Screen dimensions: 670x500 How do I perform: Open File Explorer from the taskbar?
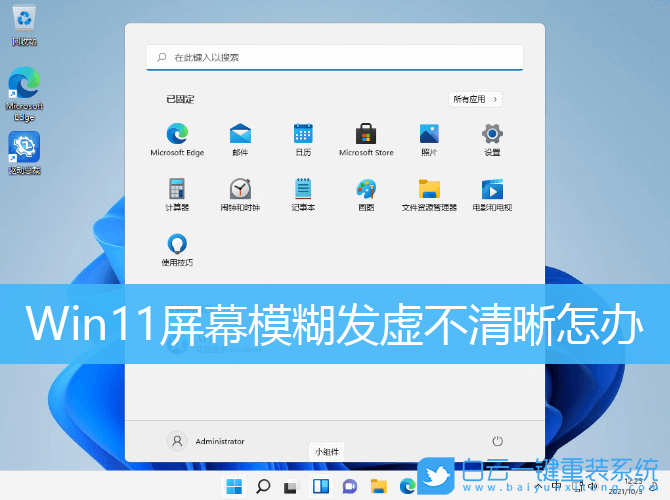click(x=379, y=486)
